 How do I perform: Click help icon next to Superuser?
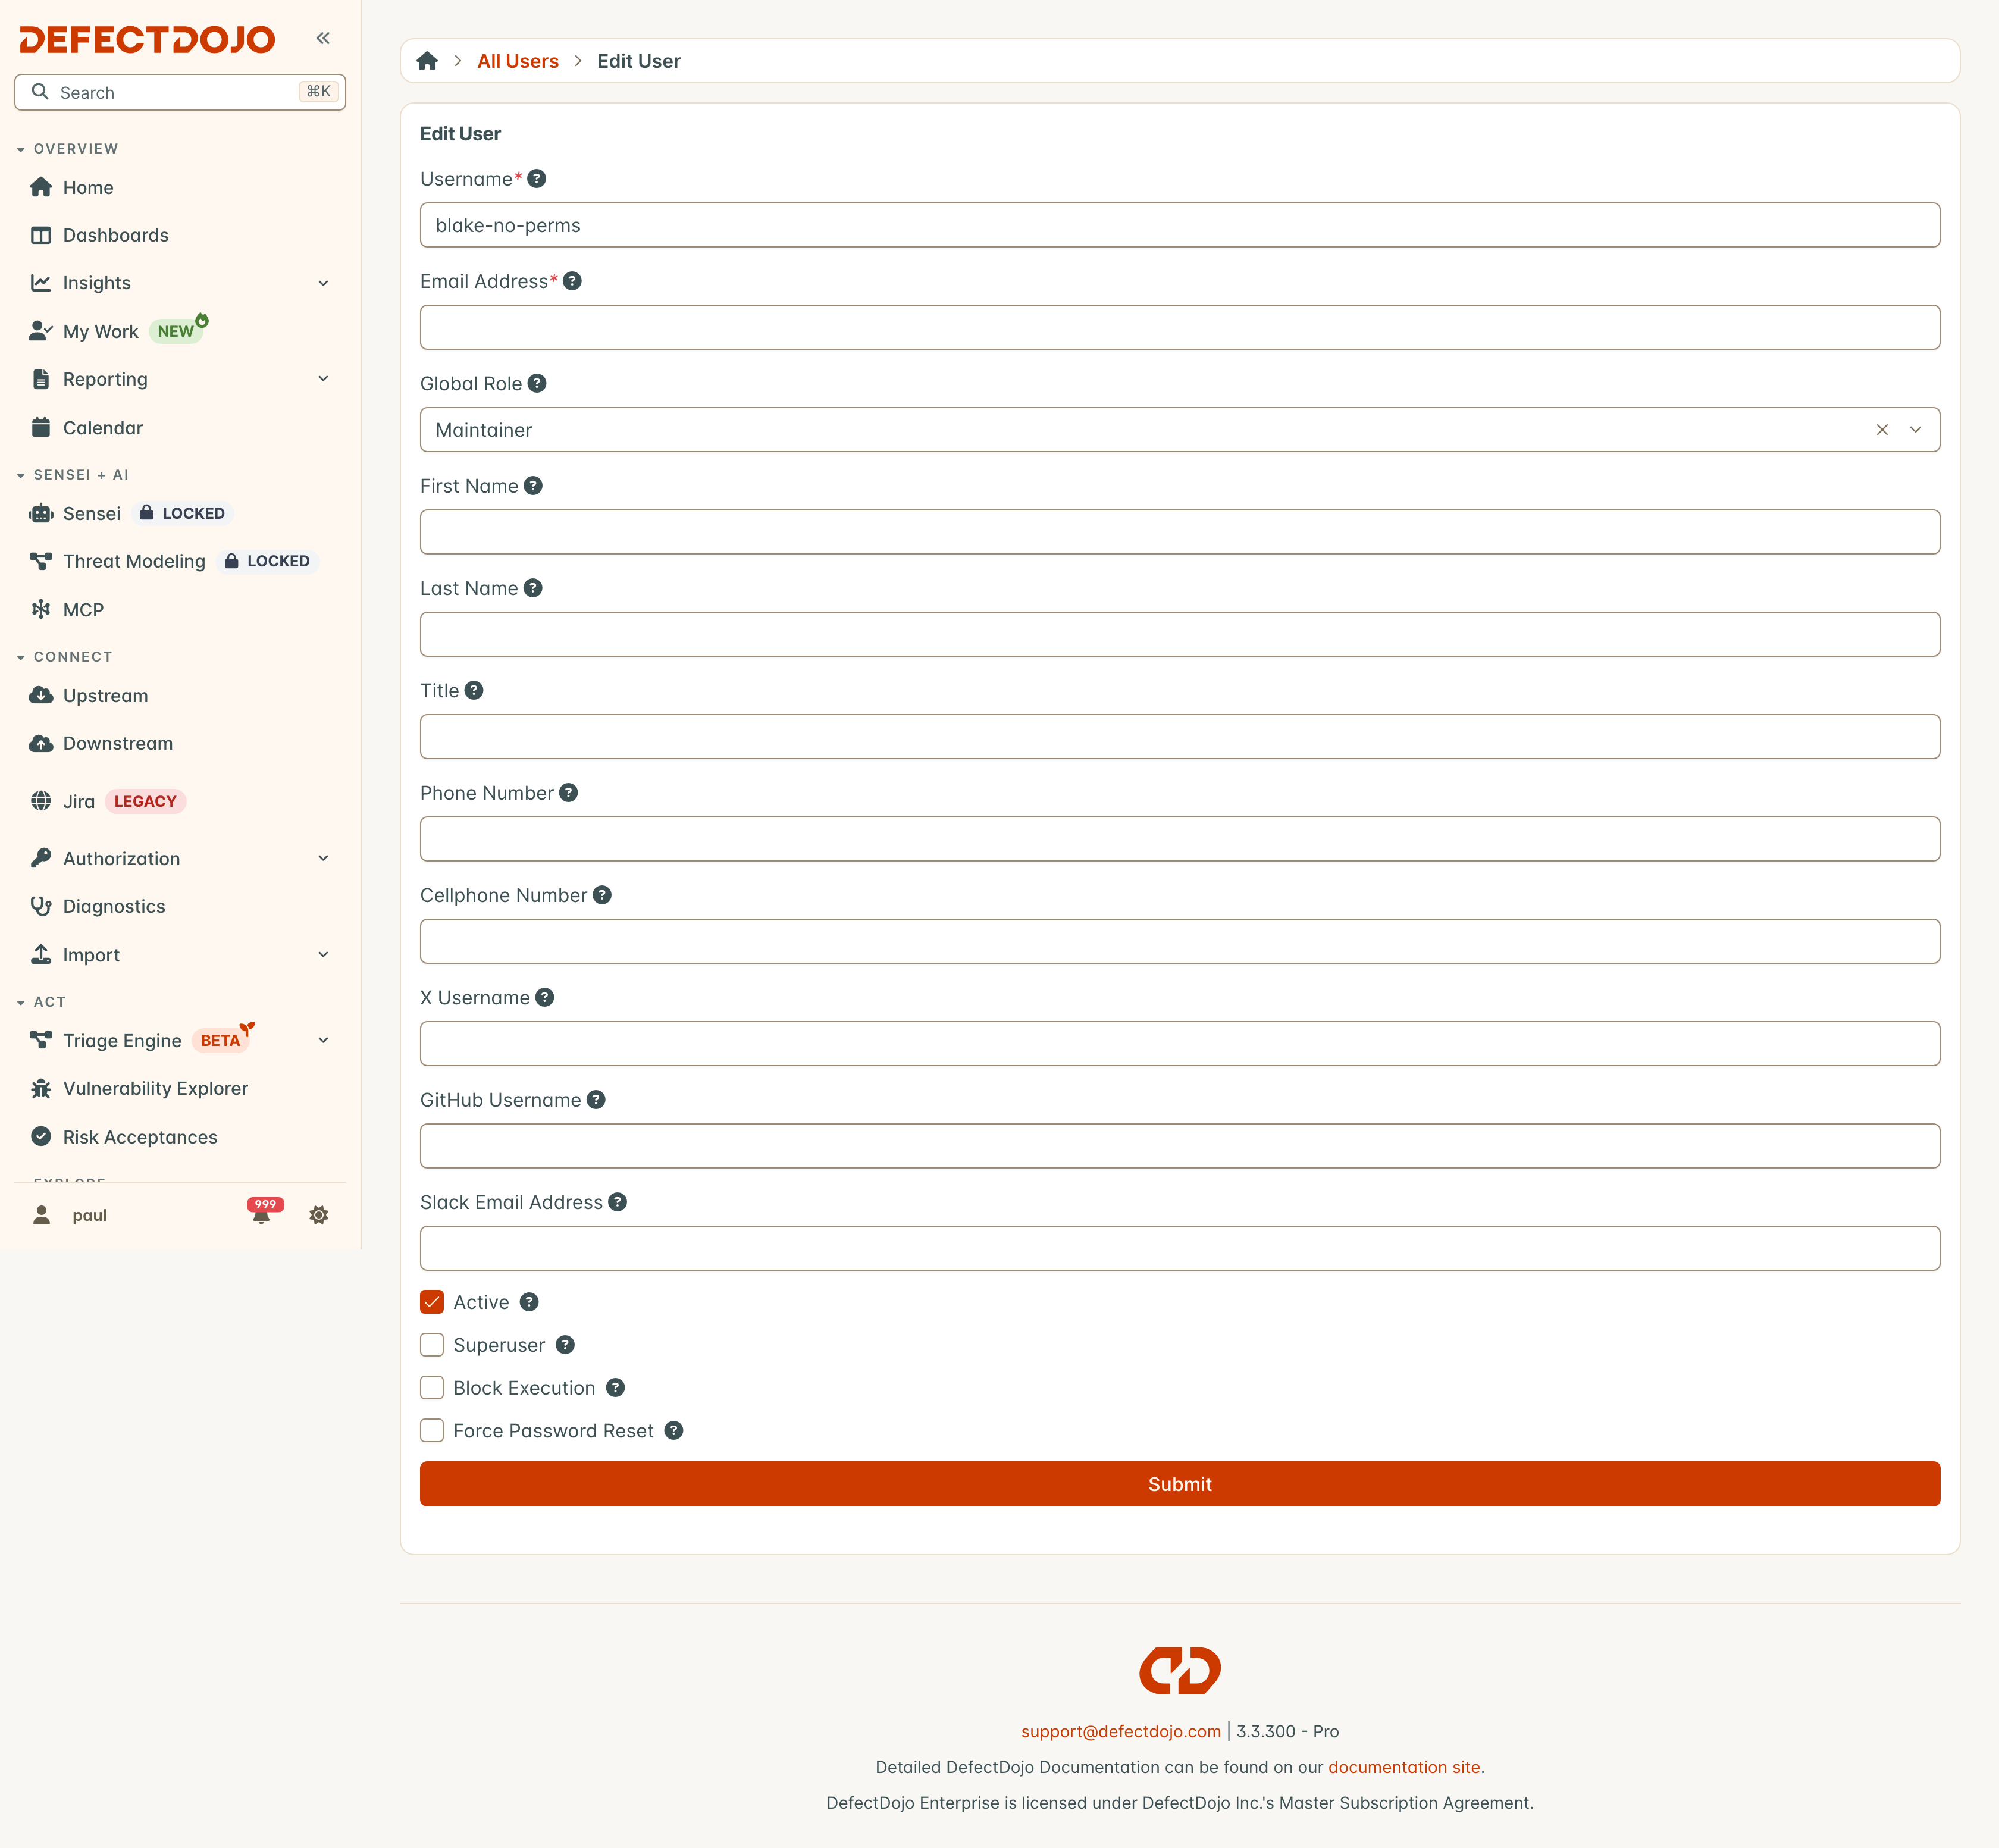tap(565, 1345)
